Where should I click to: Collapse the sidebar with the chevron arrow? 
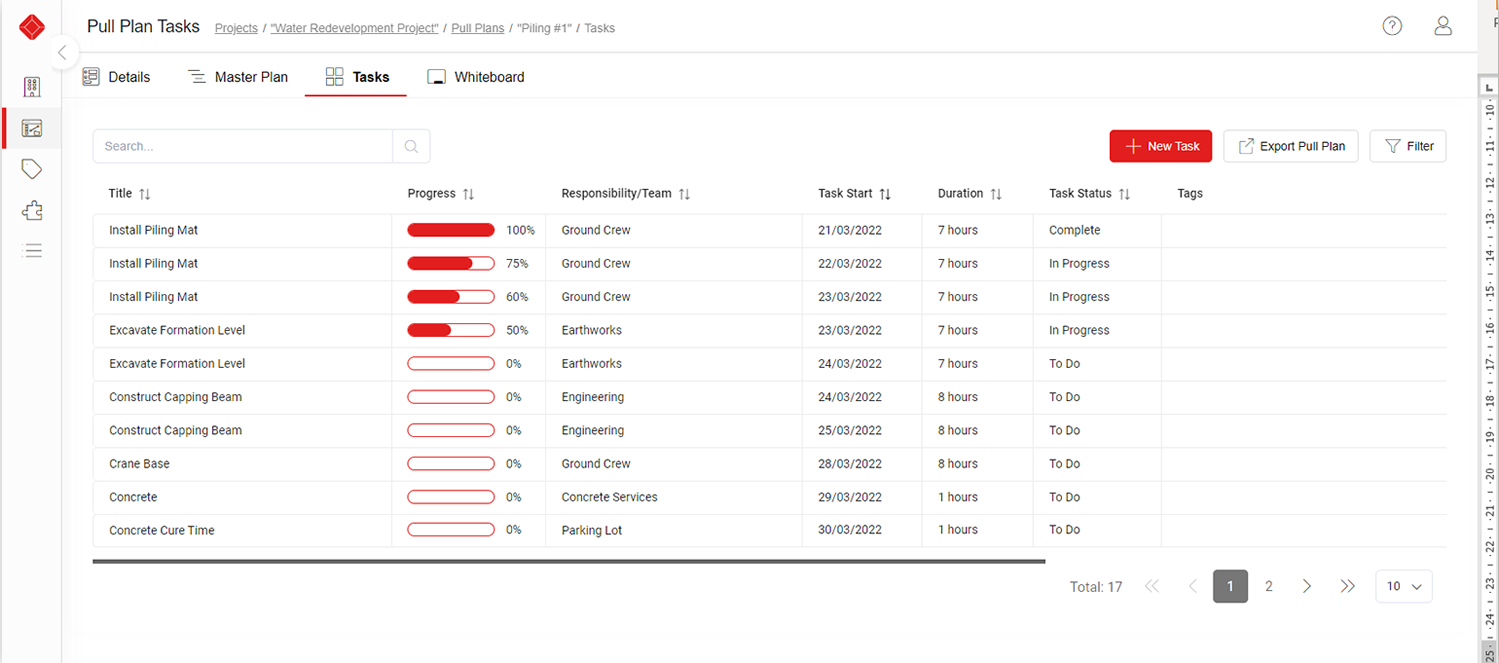(x=62, y=53)
